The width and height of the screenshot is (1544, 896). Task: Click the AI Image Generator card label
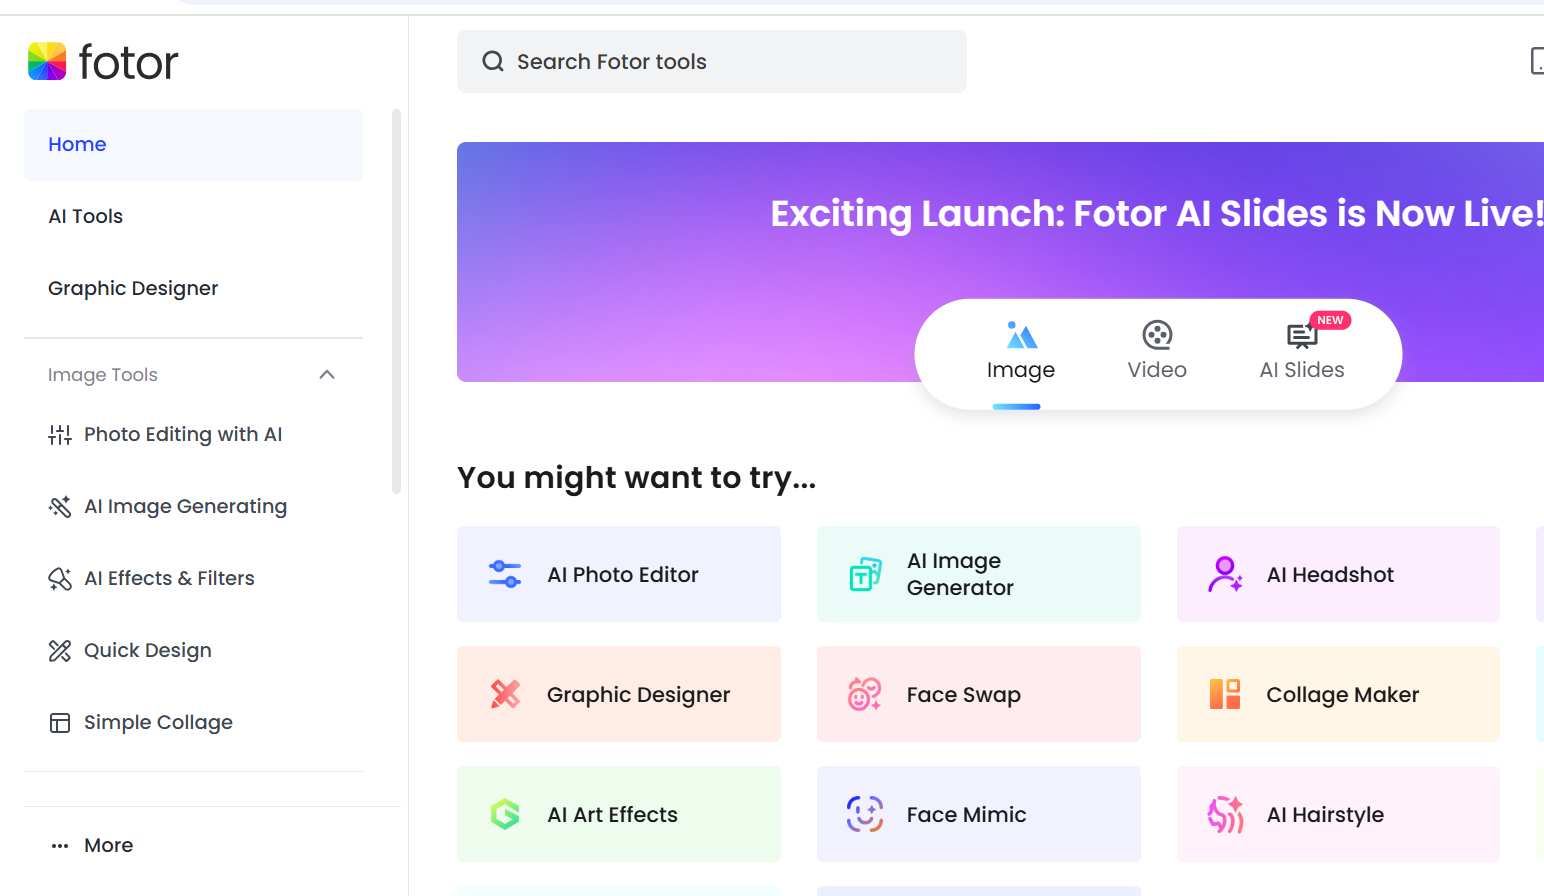(x=960, y=574)
